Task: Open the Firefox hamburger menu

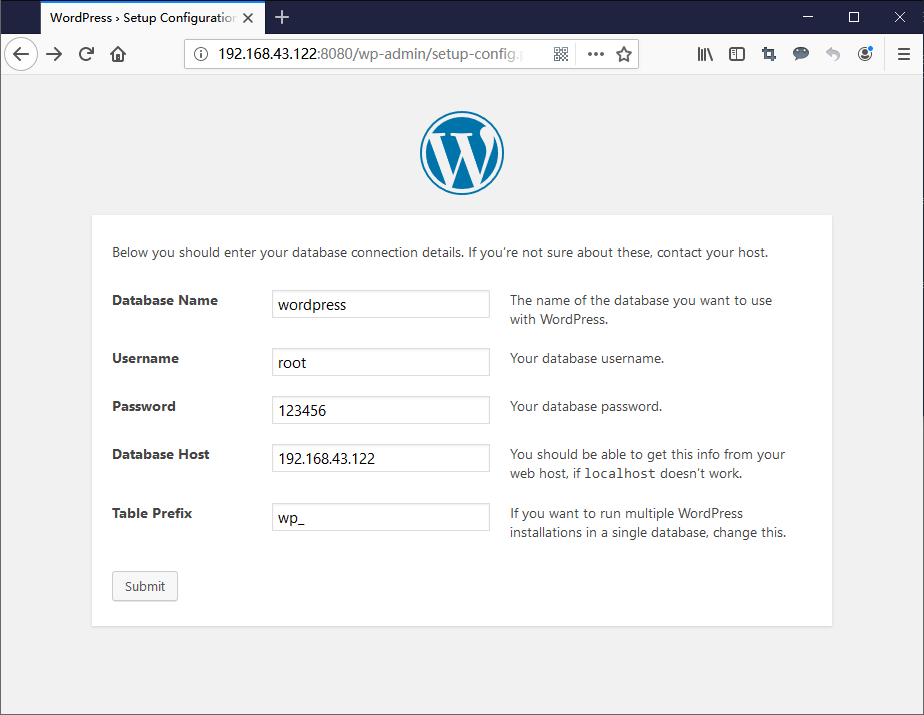Action: [x=904, y=54]
